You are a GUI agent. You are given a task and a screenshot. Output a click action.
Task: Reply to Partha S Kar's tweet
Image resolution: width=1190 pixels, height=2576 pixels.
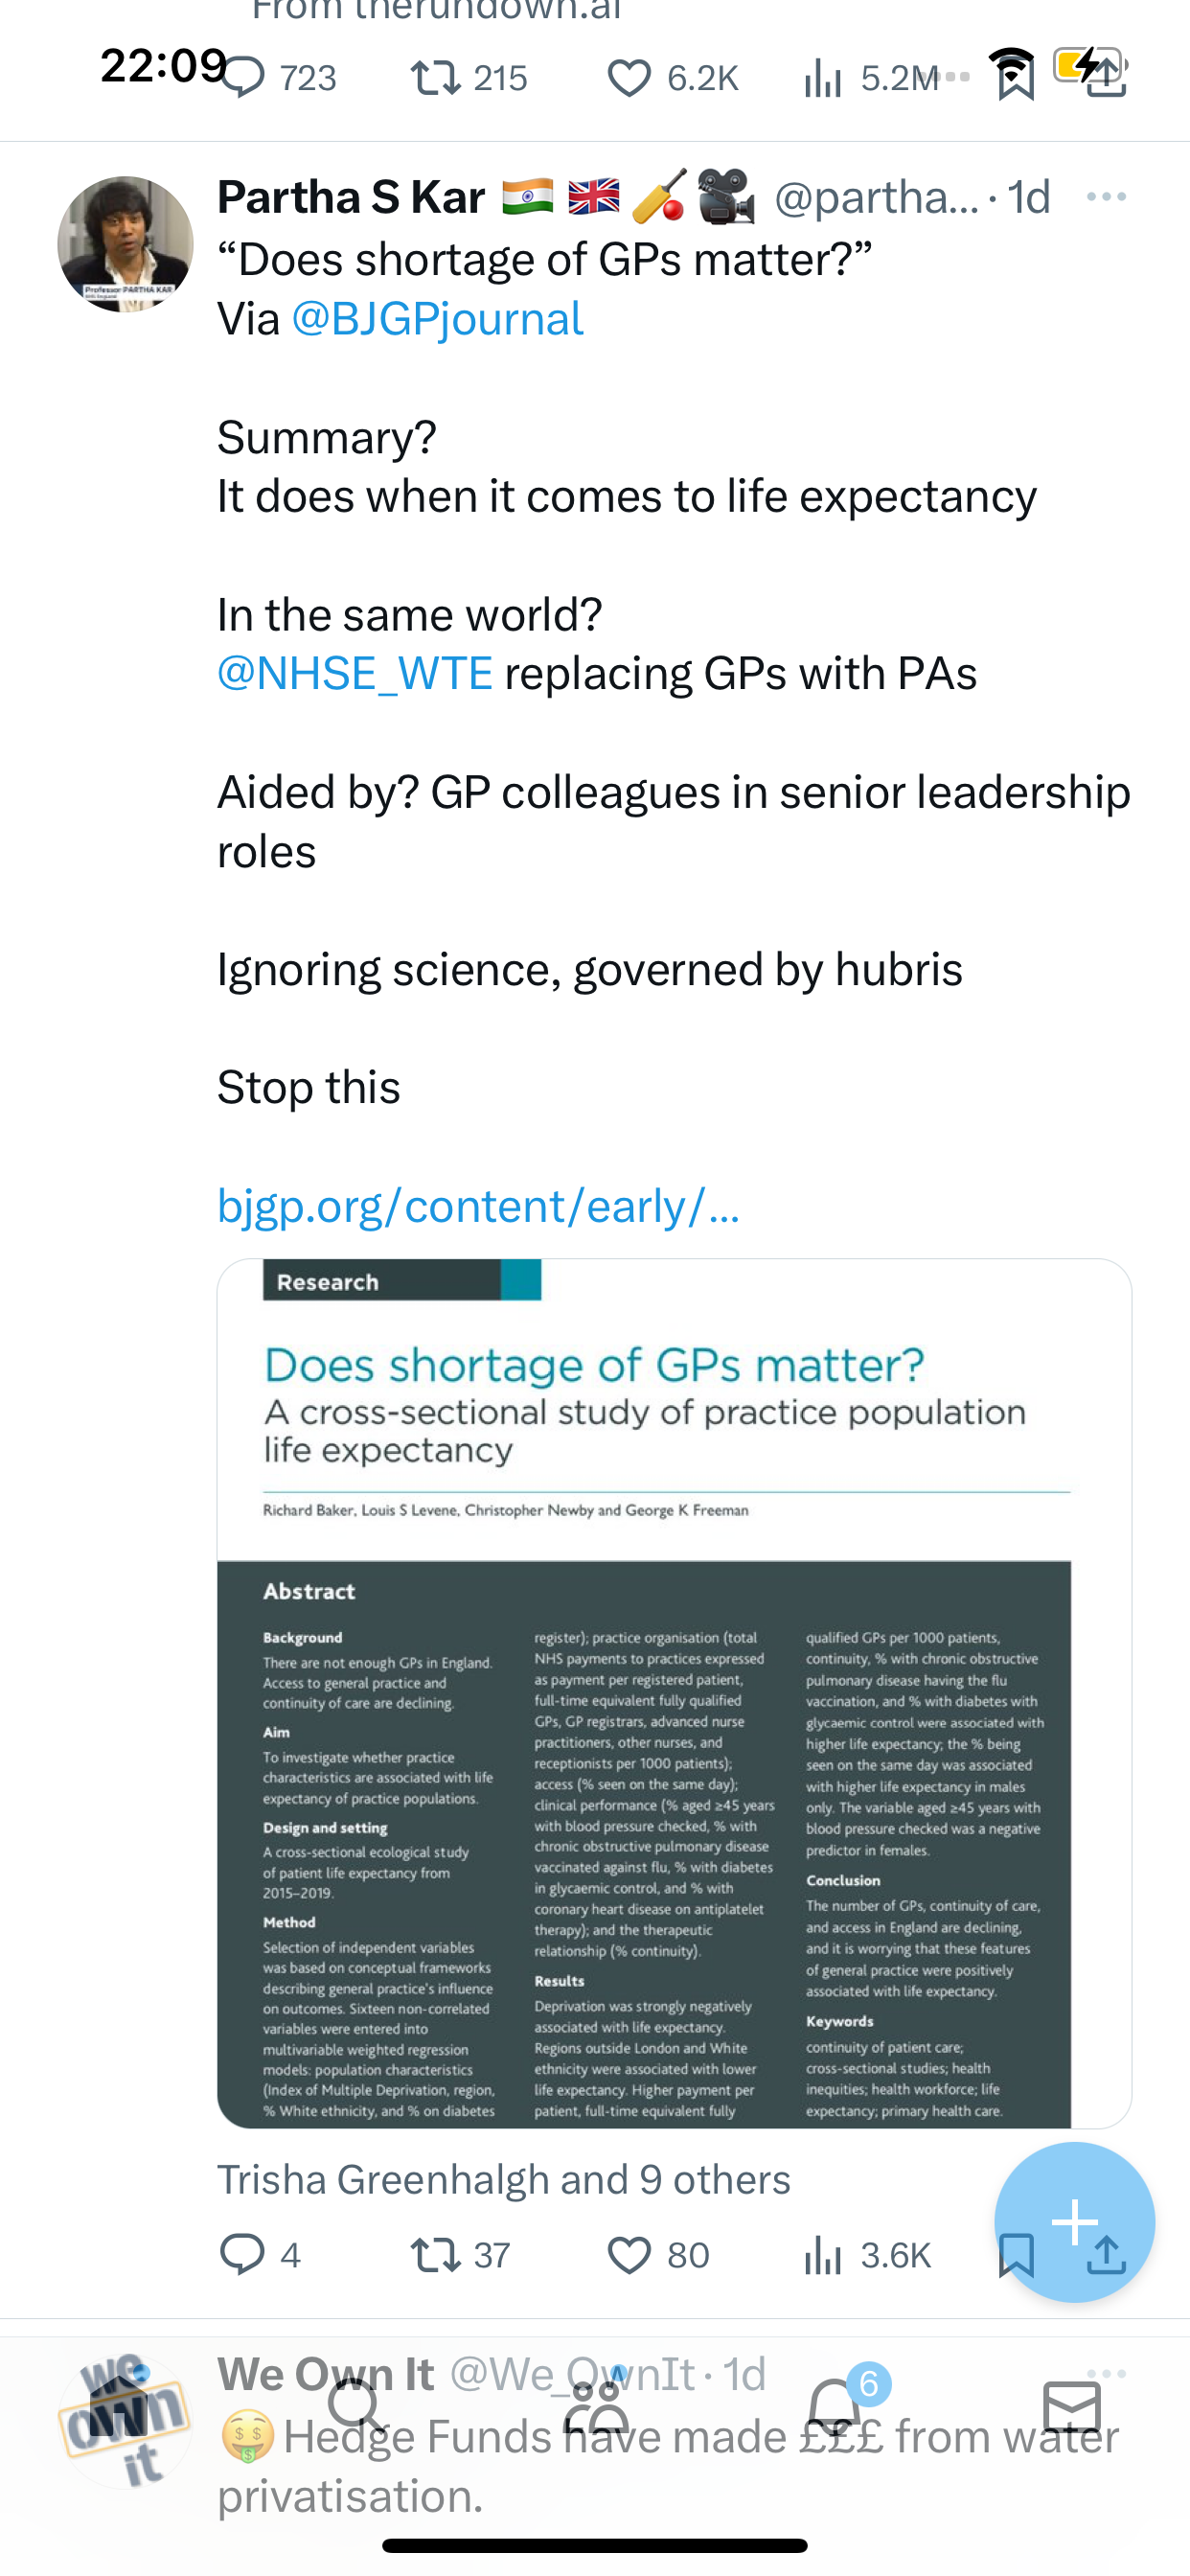click(x=242, y=2255)
